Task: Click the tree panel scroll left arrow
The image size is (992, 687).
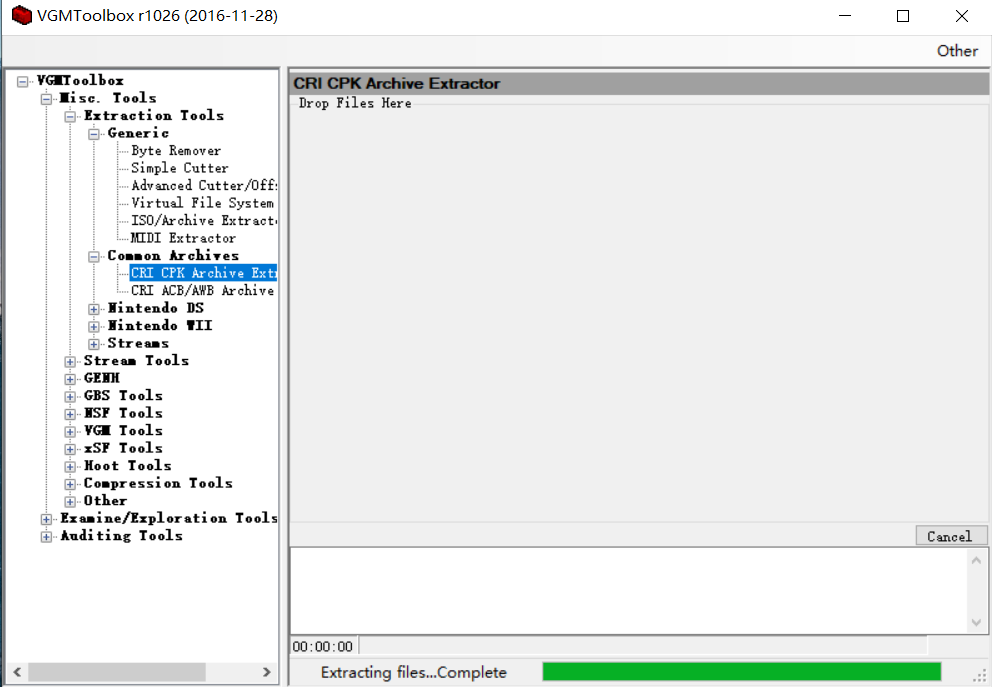Action: coord(17,672)
